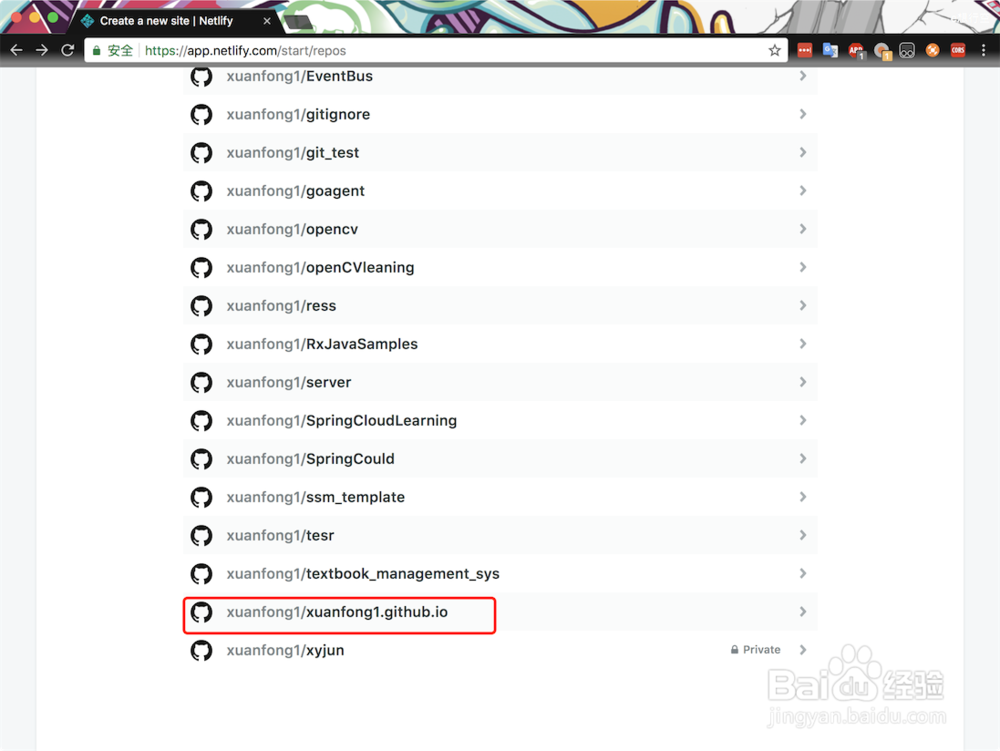Click the green secure lock icon

tap(96, 50)
